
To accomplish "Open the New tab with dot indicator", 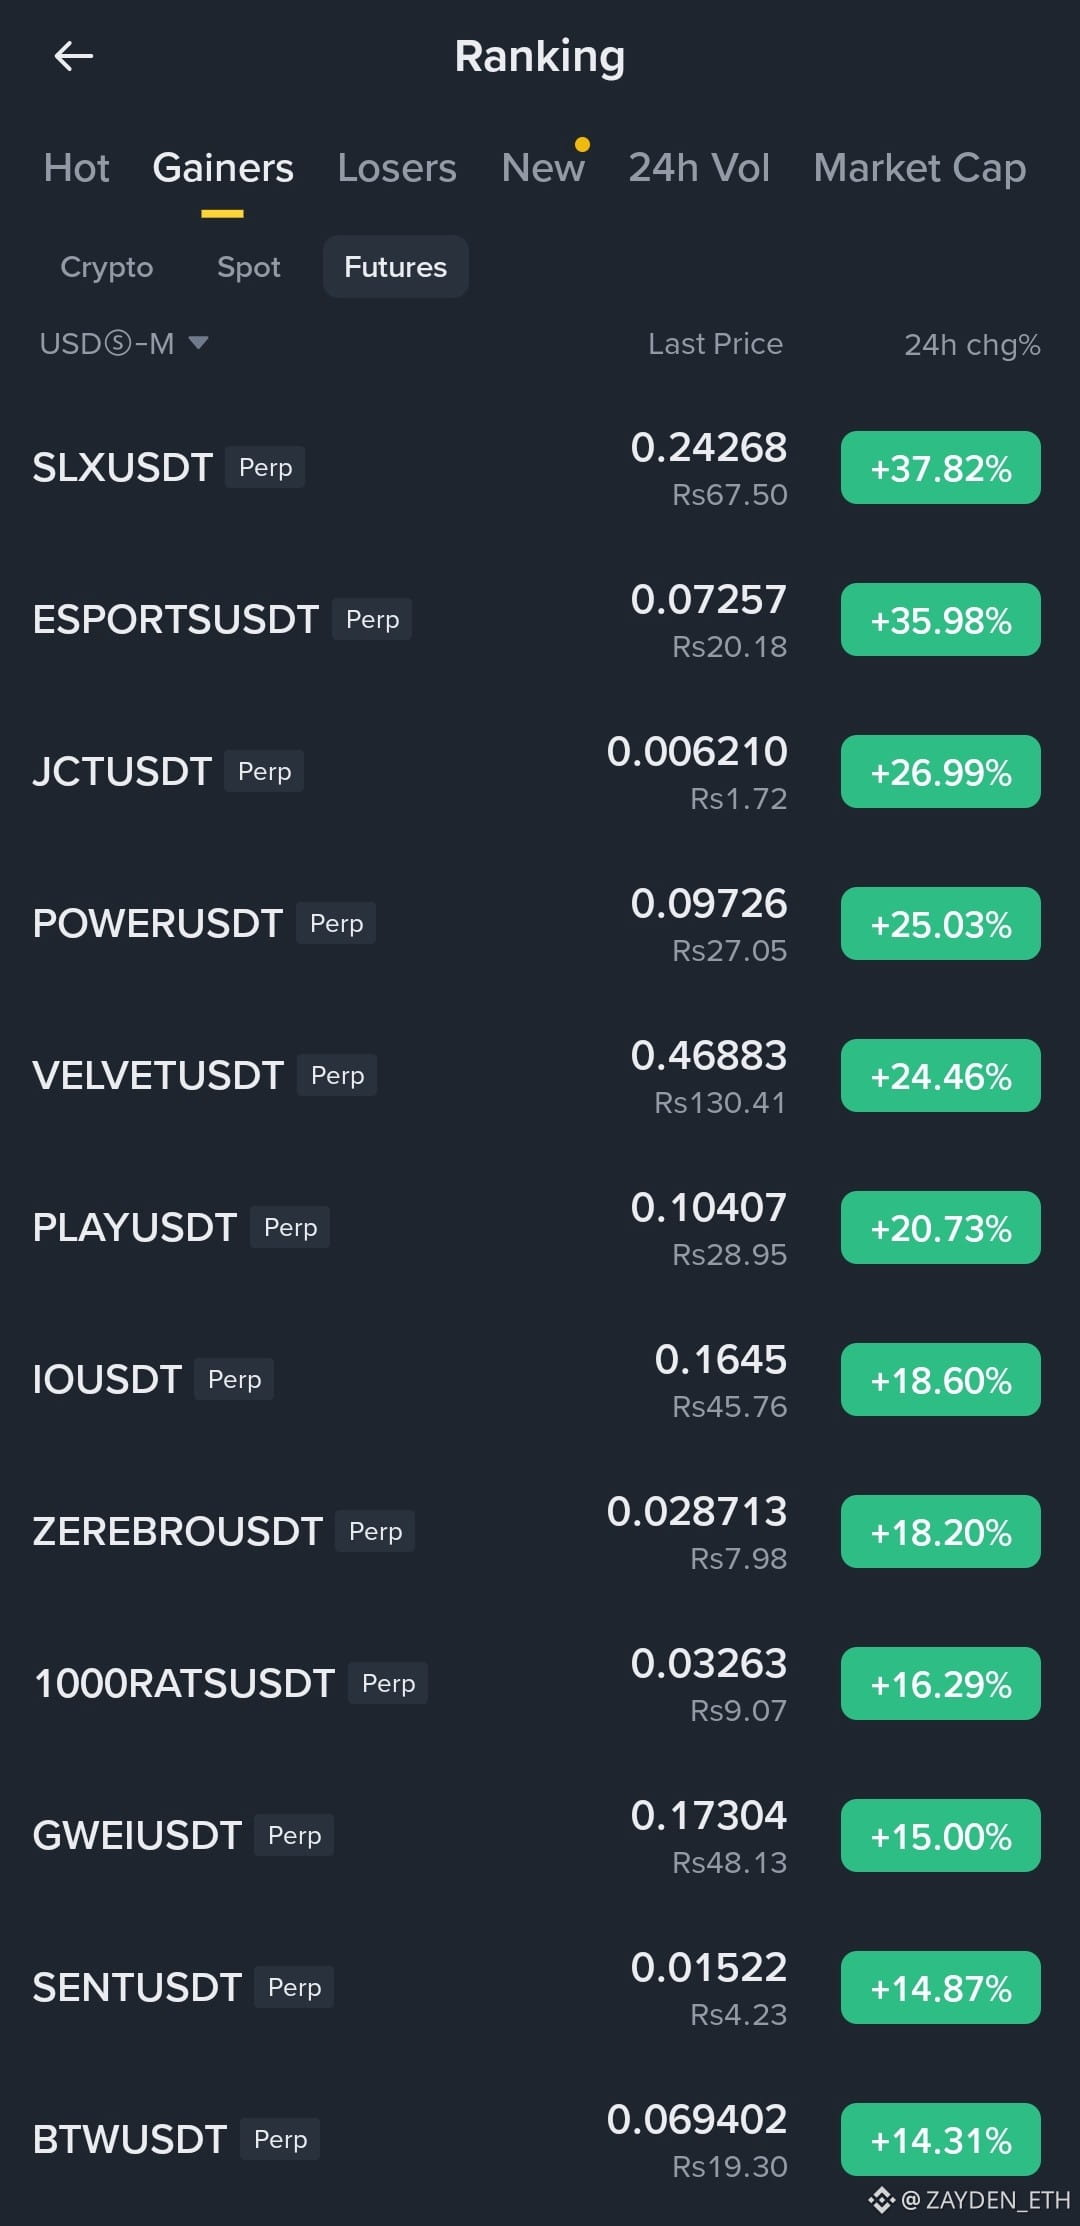I will click(544, 168).
